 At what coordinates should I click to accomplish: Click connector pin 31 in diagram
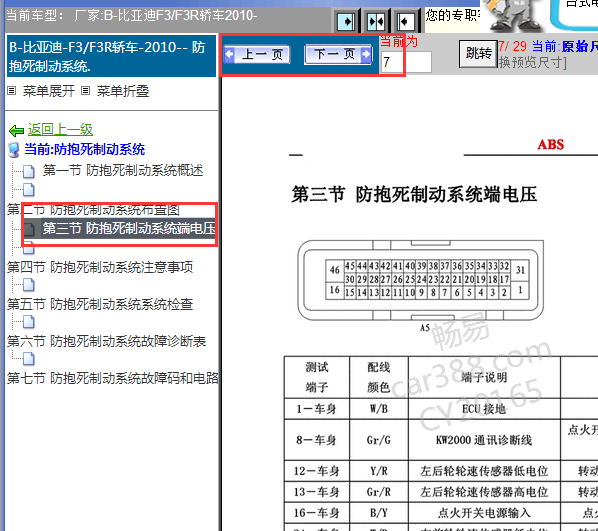point(520,270)
